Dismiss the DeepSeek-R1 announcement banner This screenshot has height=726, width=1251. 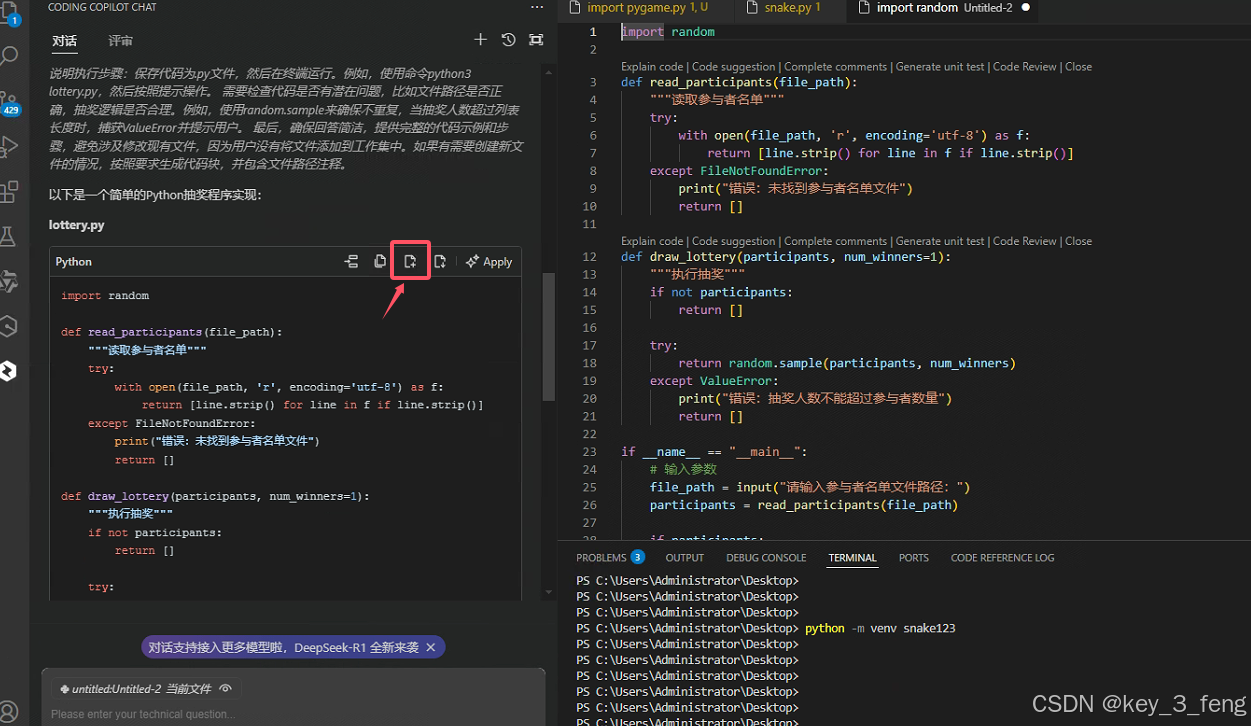[430, 648]
